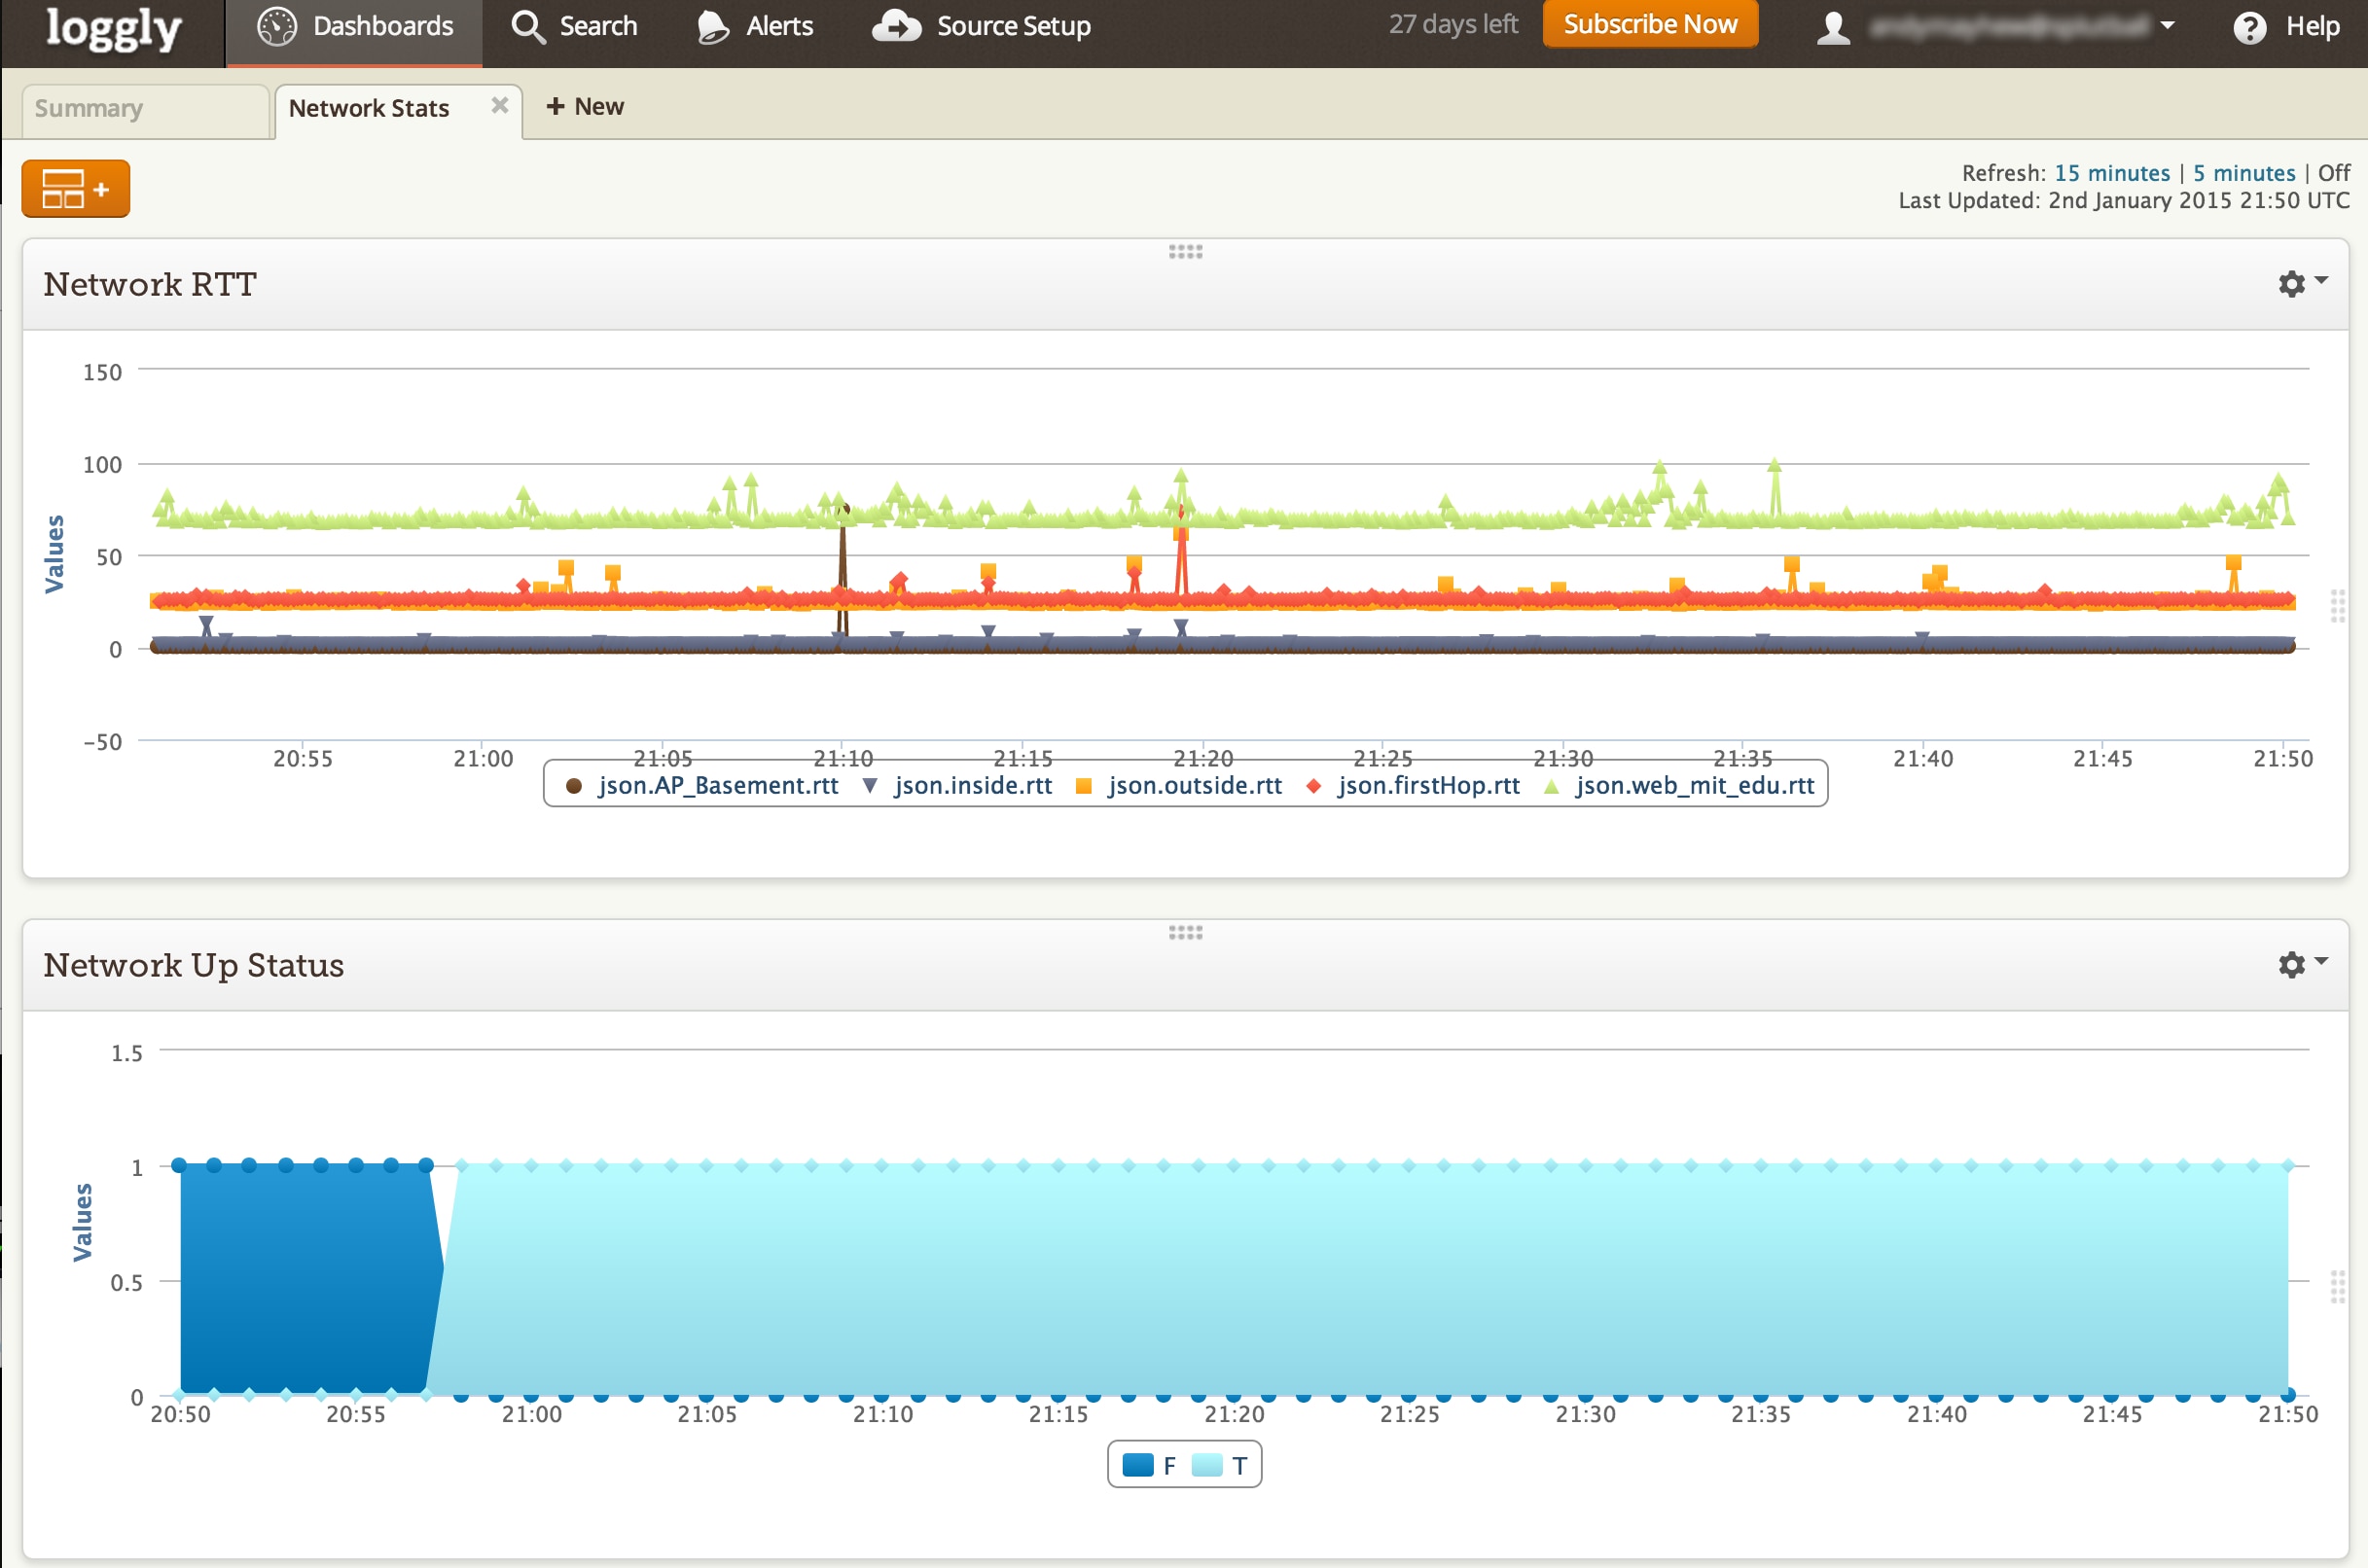Click the add widget layout button
Screen dimensions: 2368x1568
76,188
